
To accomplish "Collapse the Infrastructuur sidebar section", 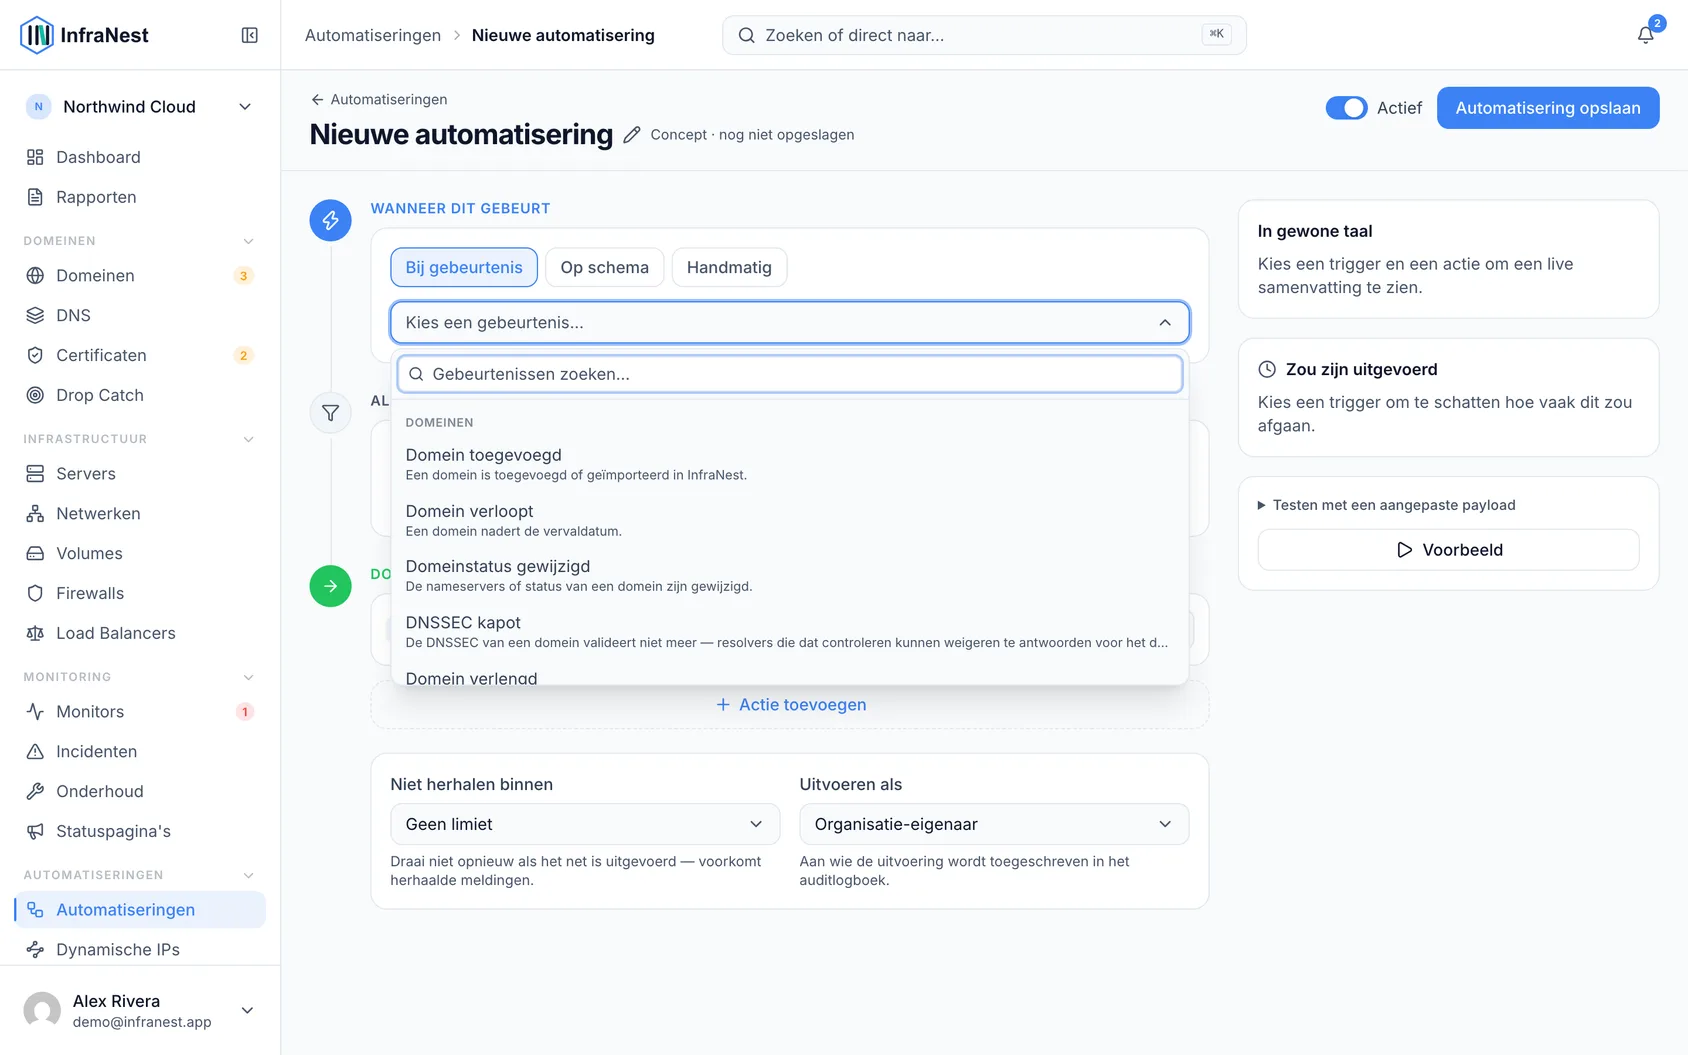I will 249,439.
